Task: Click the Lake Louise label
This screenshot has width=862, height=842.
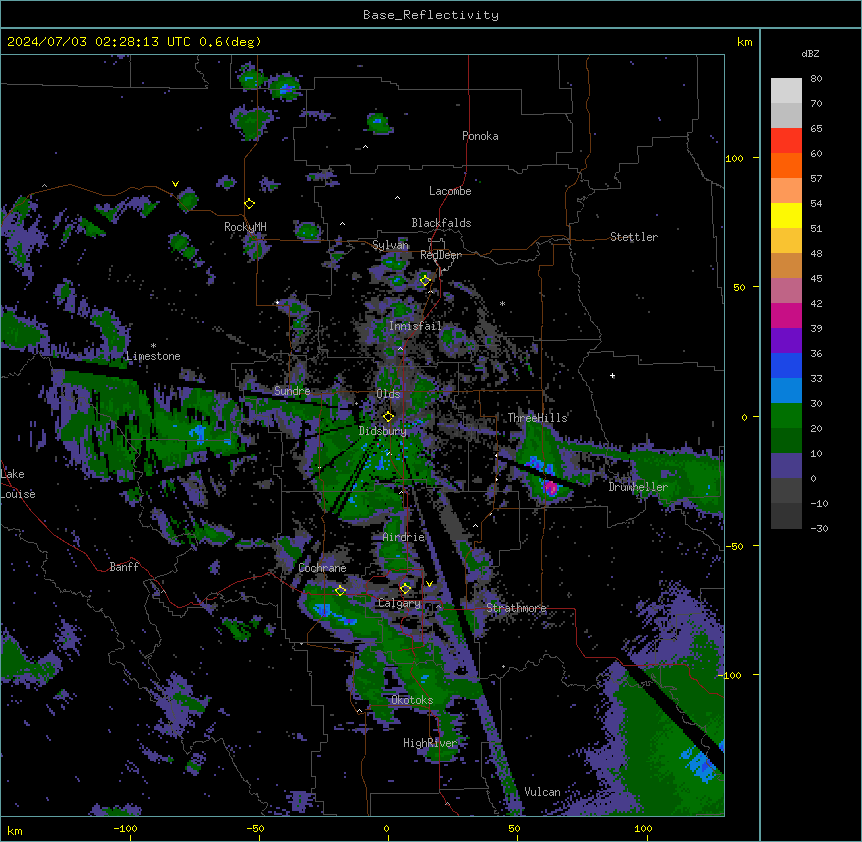Action: pos(18,484)
